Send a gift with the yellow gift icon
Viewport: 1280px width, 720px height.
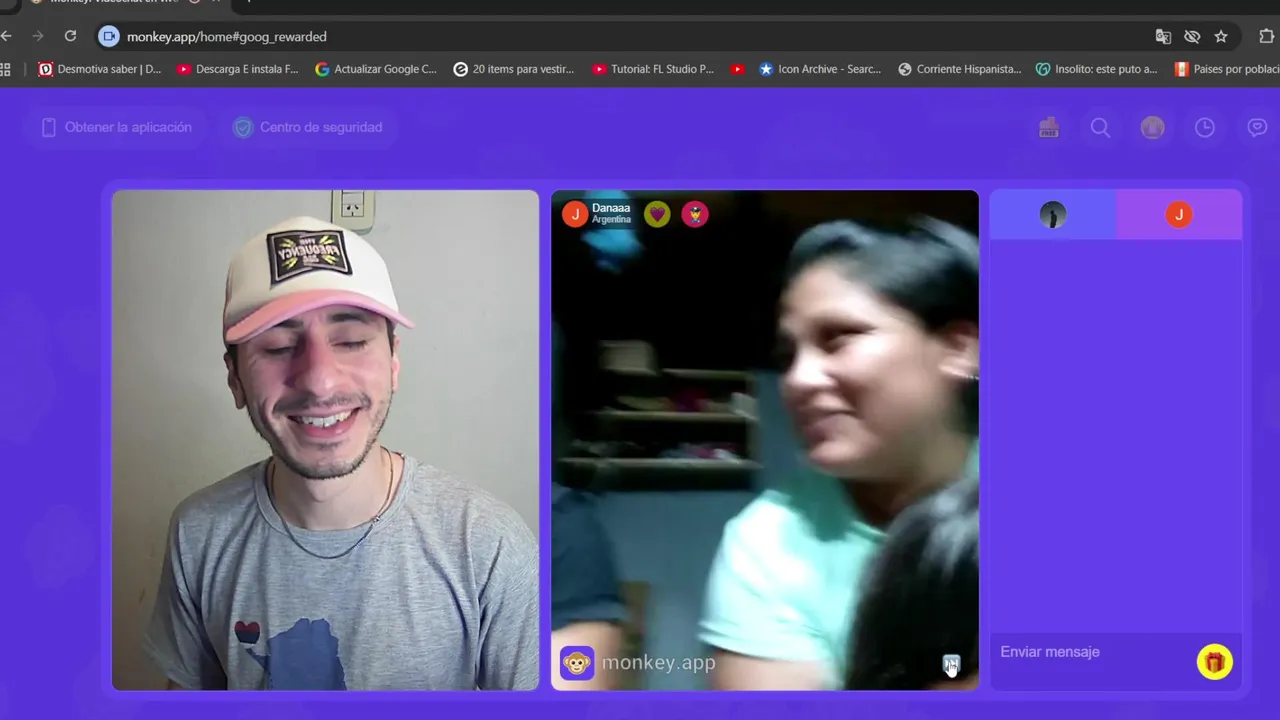[x=1215, y=662]
